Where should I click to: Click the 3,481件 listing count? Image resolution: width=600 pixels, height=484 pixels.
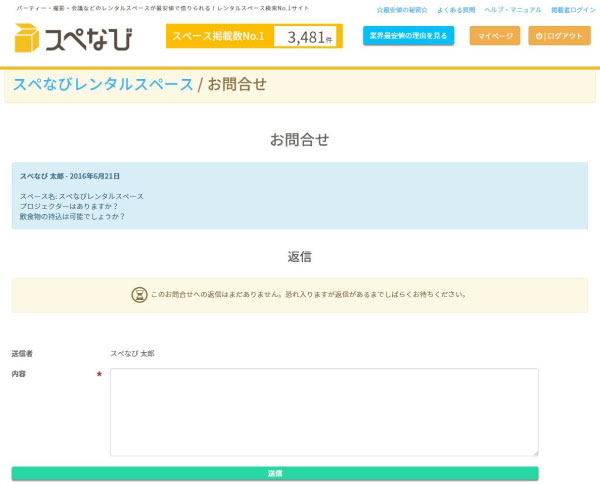tap(307, 37)
